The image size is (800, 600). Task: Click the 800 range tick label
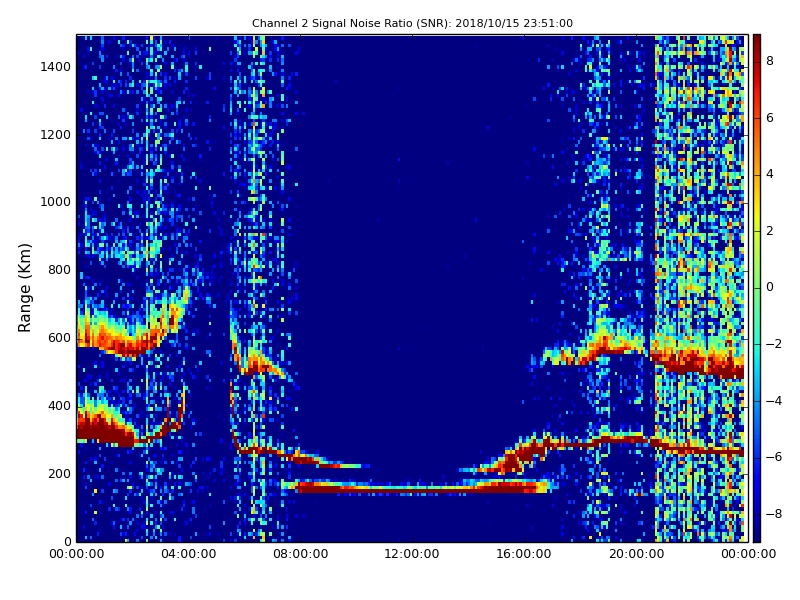[x=59, y=270]
